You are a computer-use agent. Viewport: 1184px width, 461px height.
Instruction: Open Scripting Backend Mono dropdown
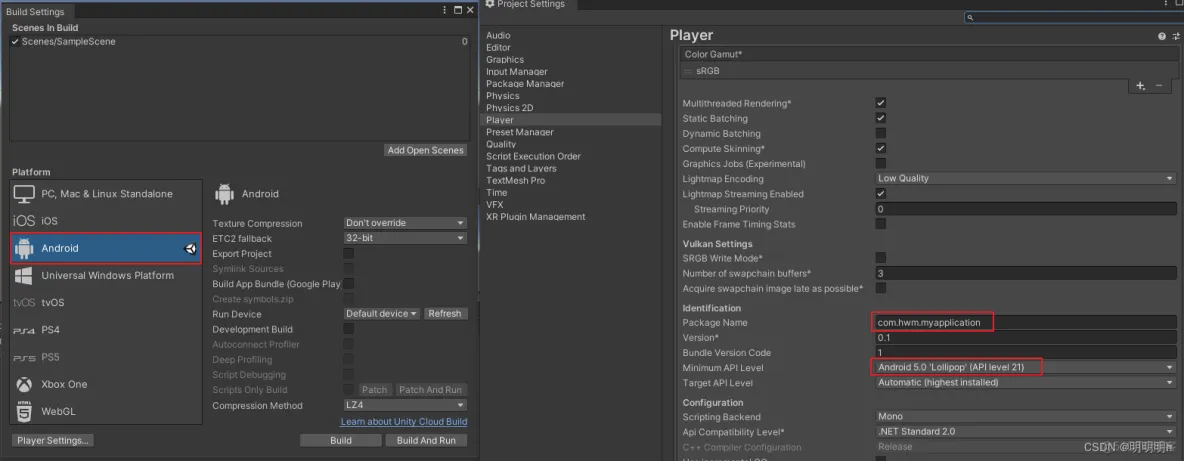coord(1025,416)
